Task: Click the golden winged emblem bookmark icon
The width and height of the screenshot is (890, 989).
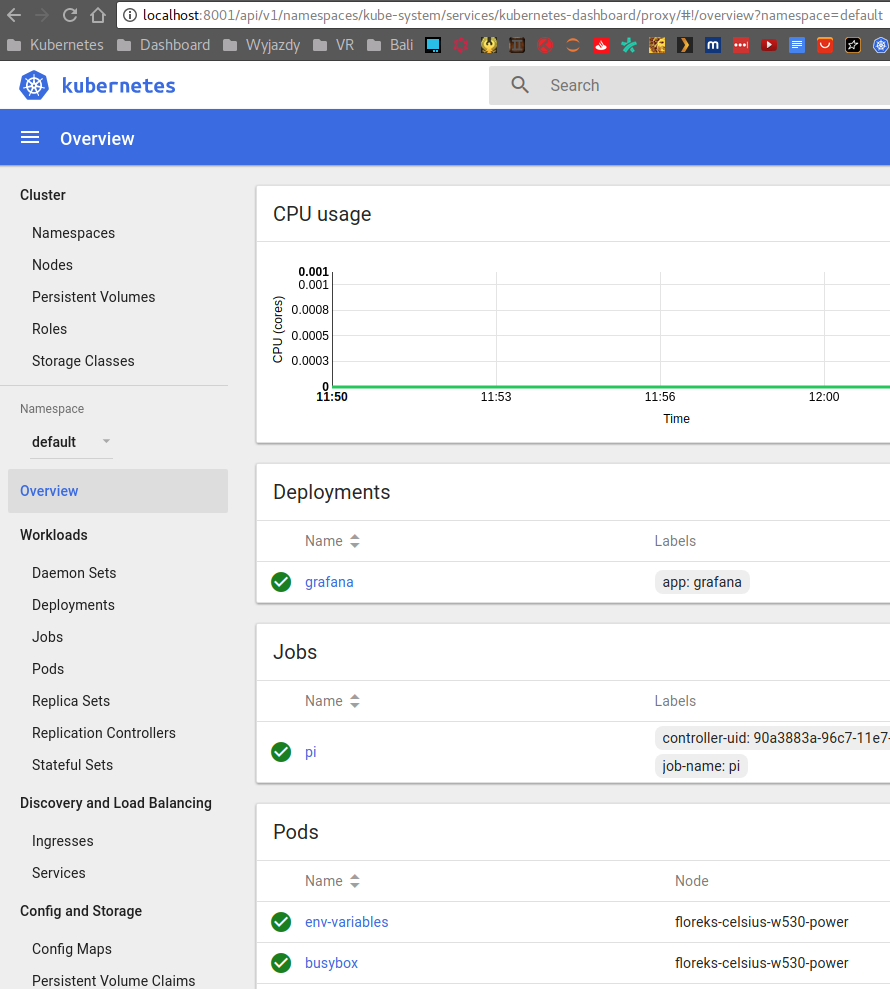Action: [489, 45]
